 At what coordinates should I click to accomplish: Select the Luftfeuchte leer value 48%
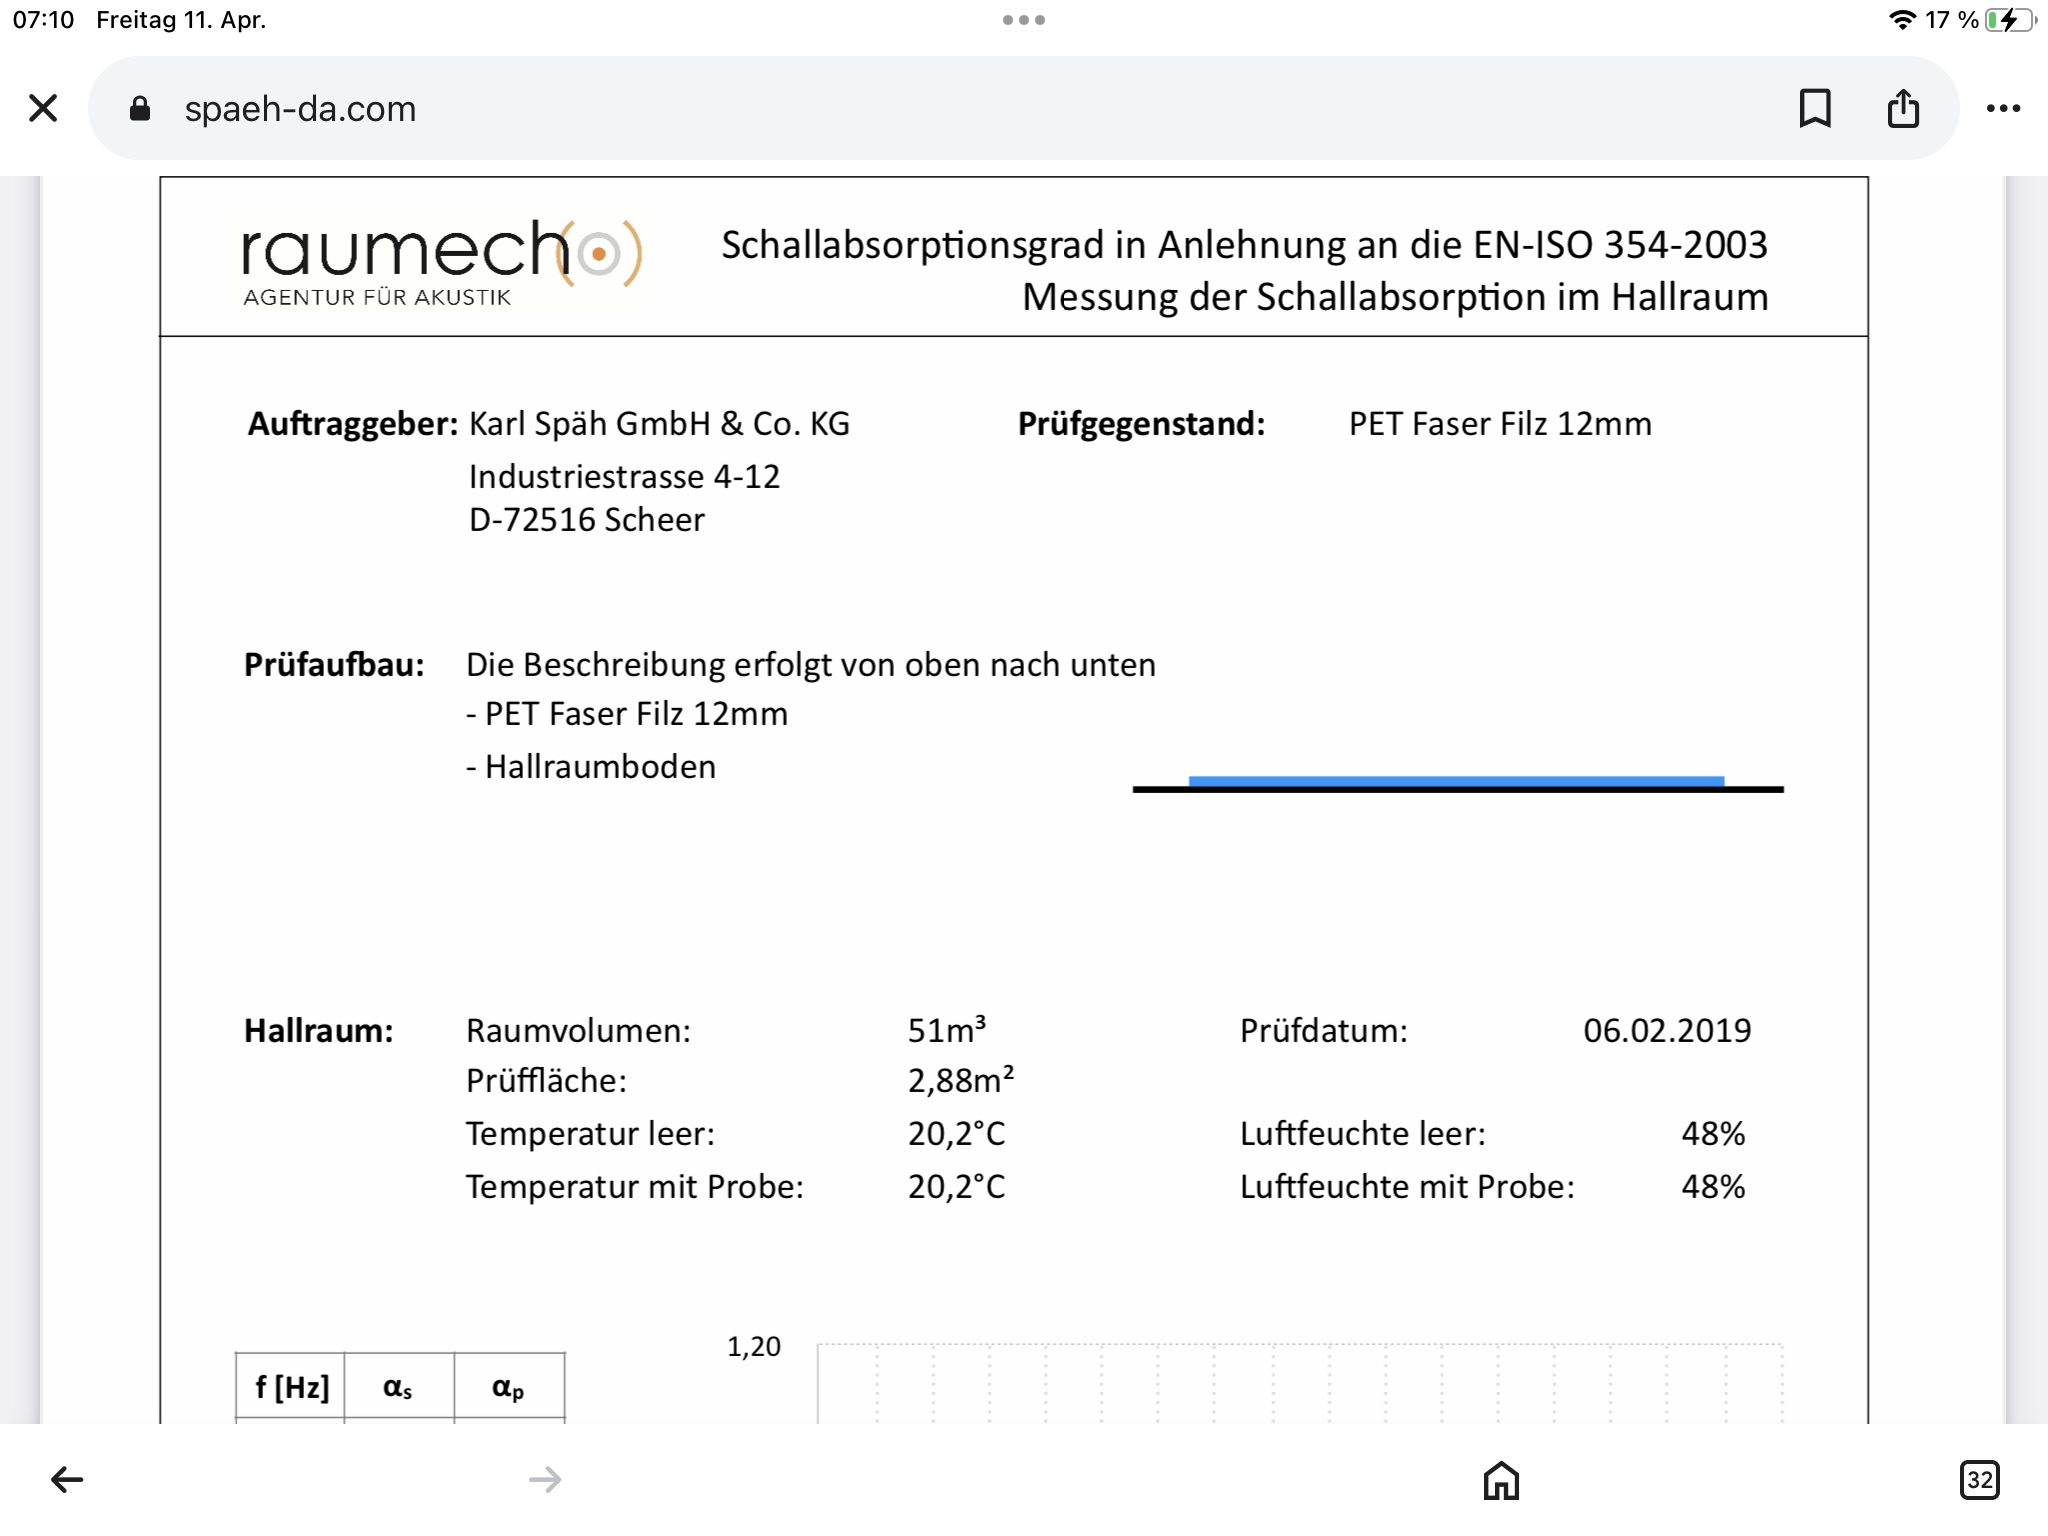1713,1134
